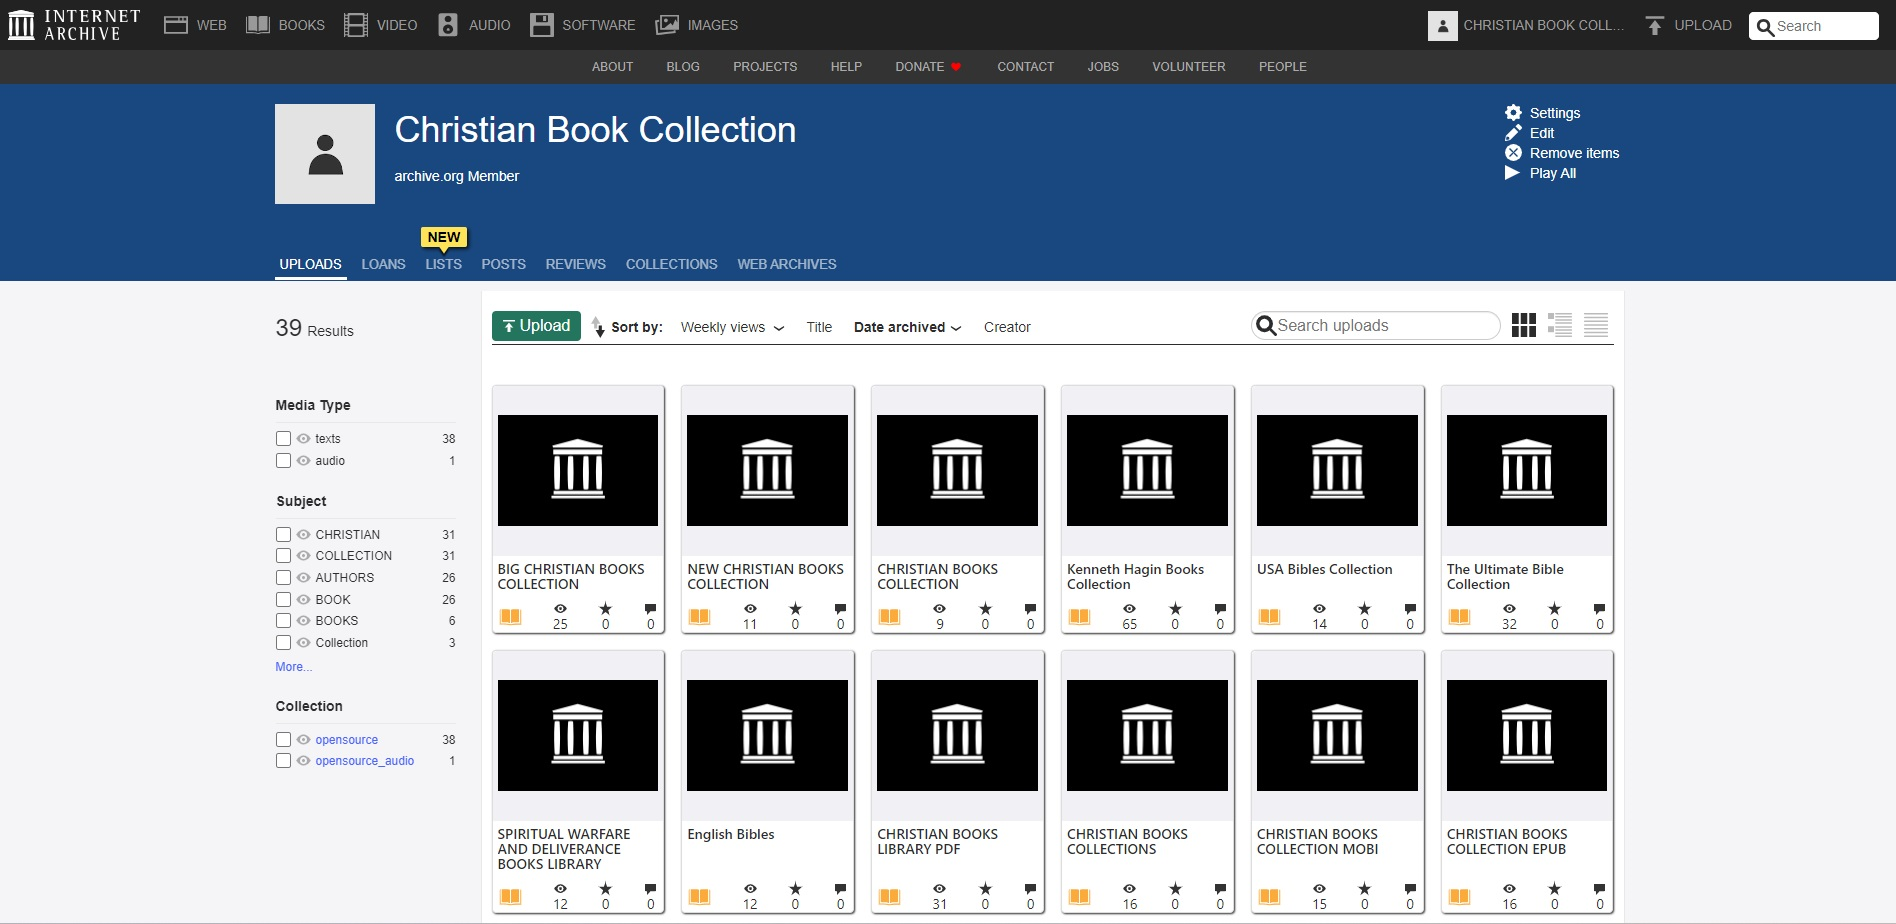Screen dimensions: 1896x924
Task: Switch to the Web Archives tab
Action: 787,264
